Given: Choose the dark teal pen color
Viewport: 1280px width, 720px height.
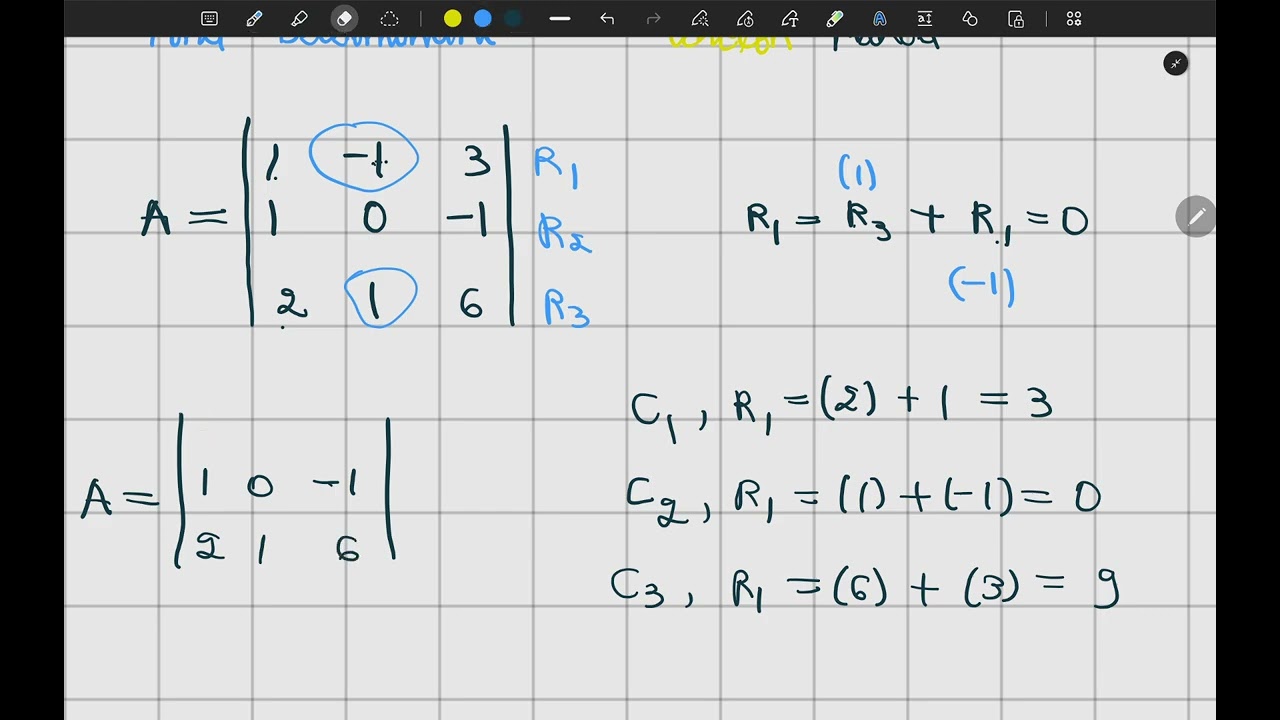Looking at the screenshot, I should tap(513, 19).
